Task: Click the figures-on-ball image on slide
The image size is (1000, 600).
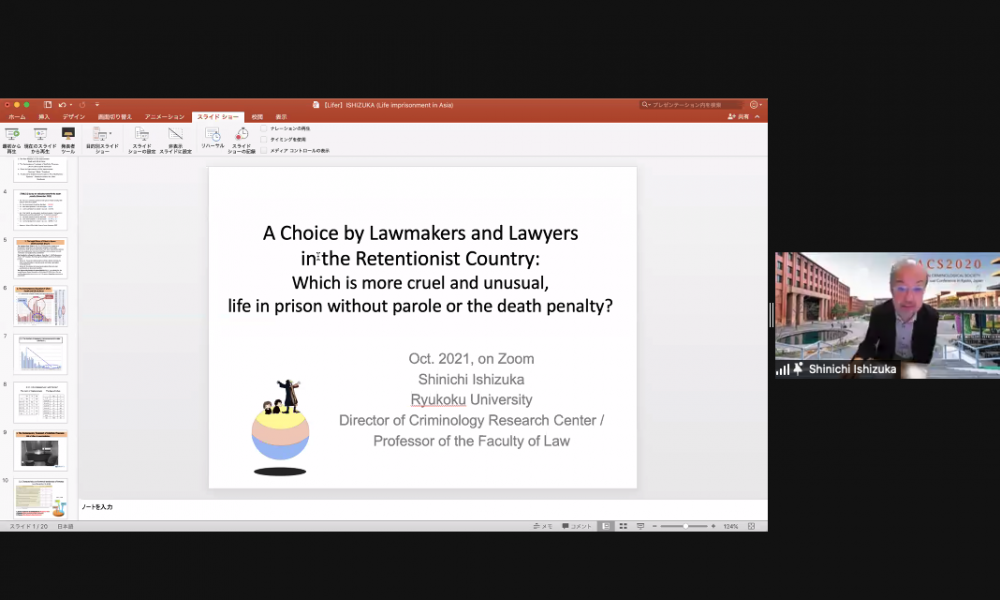Action: click(x=281, y=427)
